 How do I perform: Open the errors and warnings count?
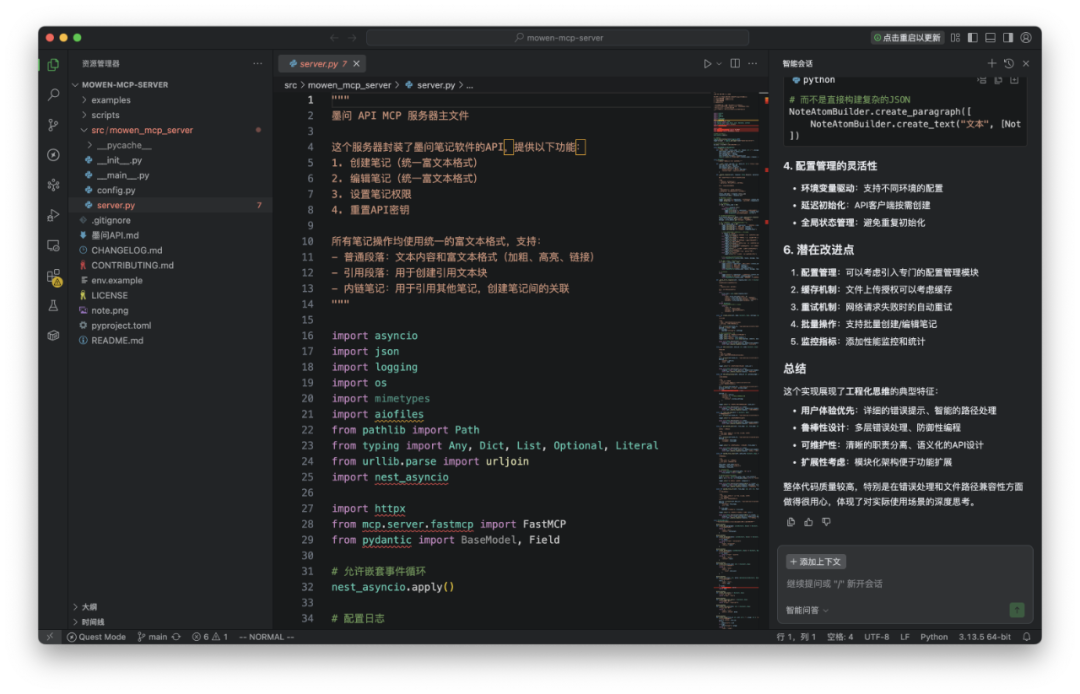[x=210, y=637]
